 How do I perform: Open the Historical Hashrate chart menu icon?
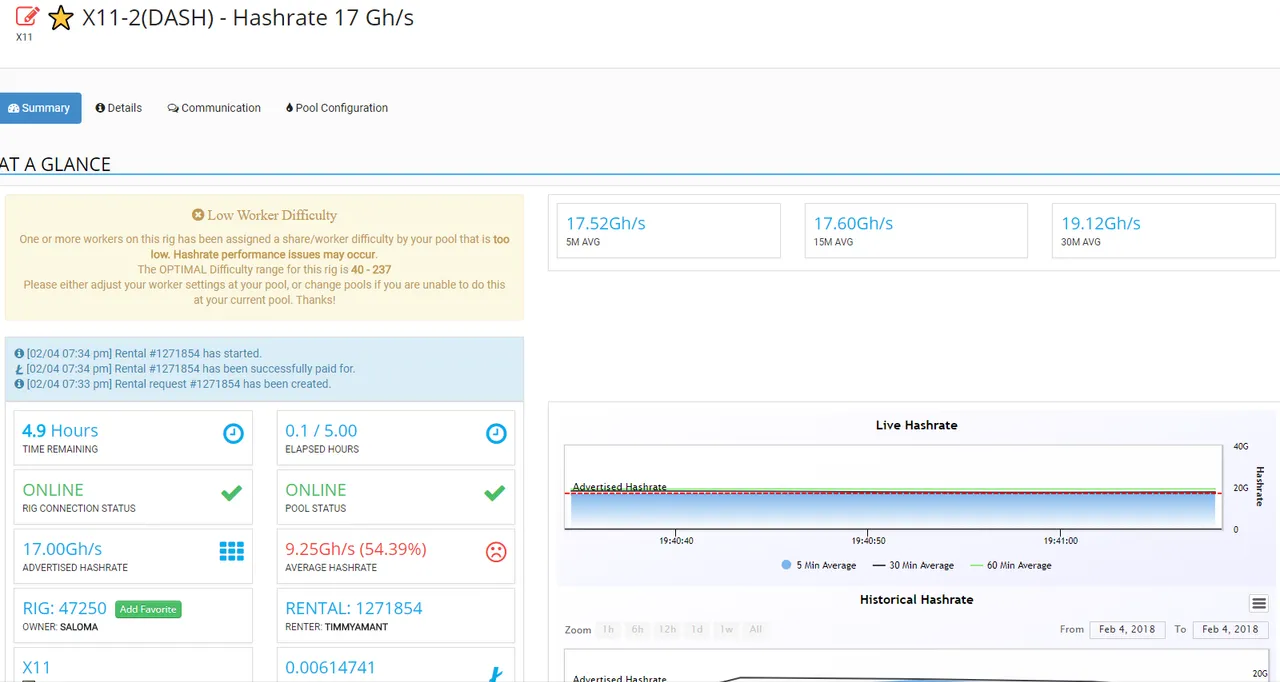[x=1259, y=603]
